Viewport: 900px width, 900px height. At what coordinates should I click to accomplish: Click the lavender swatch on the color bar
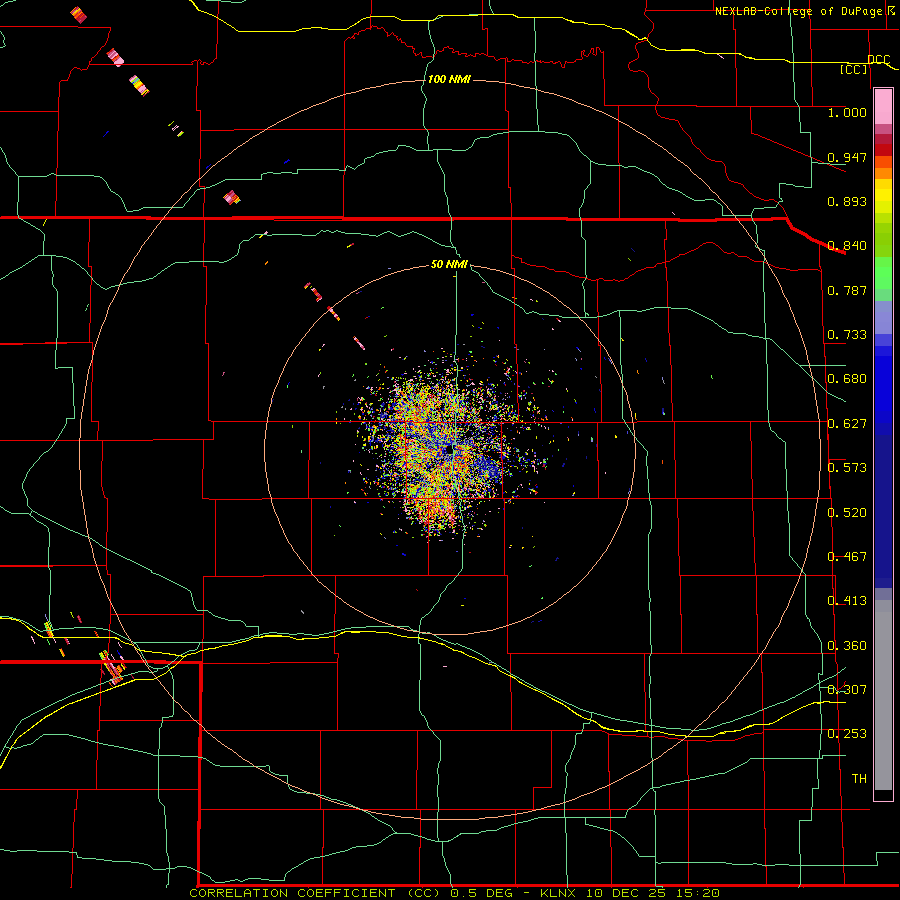(883, 317)
